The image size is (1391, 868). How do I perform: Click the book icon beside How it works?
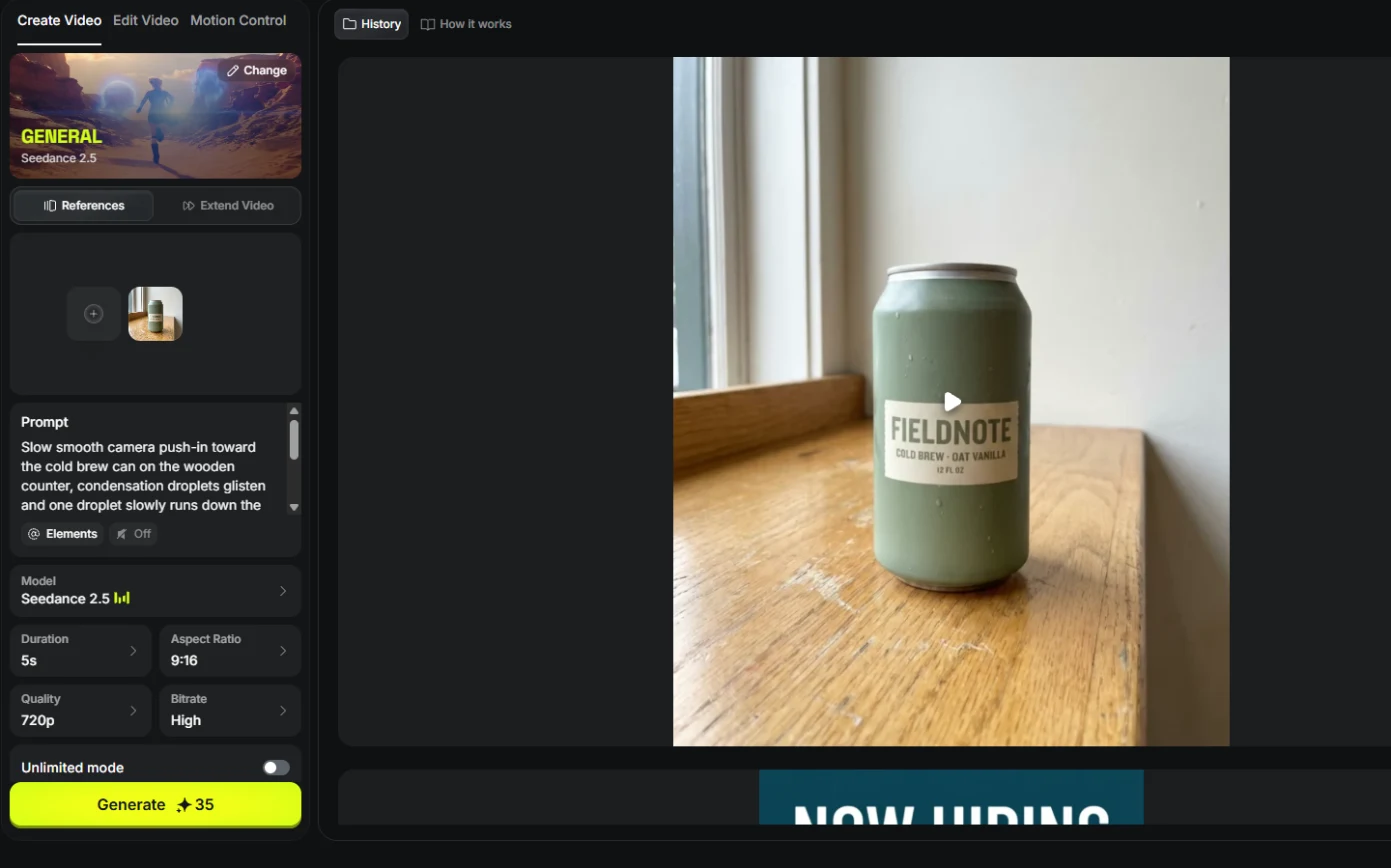tap(428, 24)
